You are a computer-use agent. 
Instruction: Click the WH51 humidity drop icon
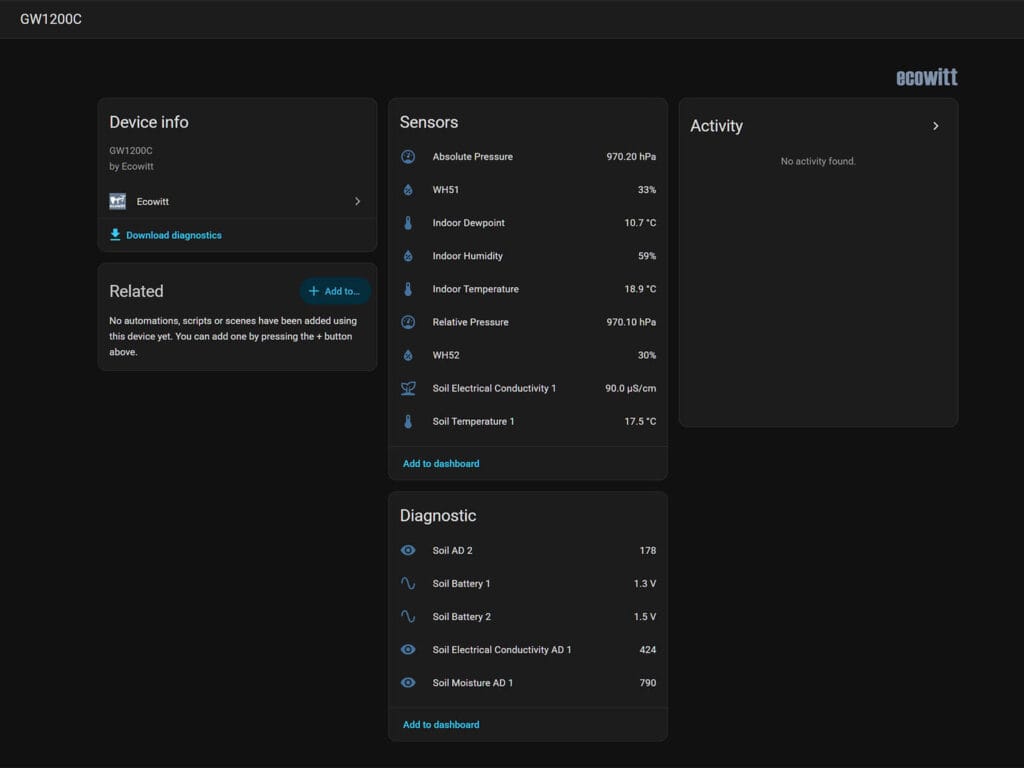408,190
